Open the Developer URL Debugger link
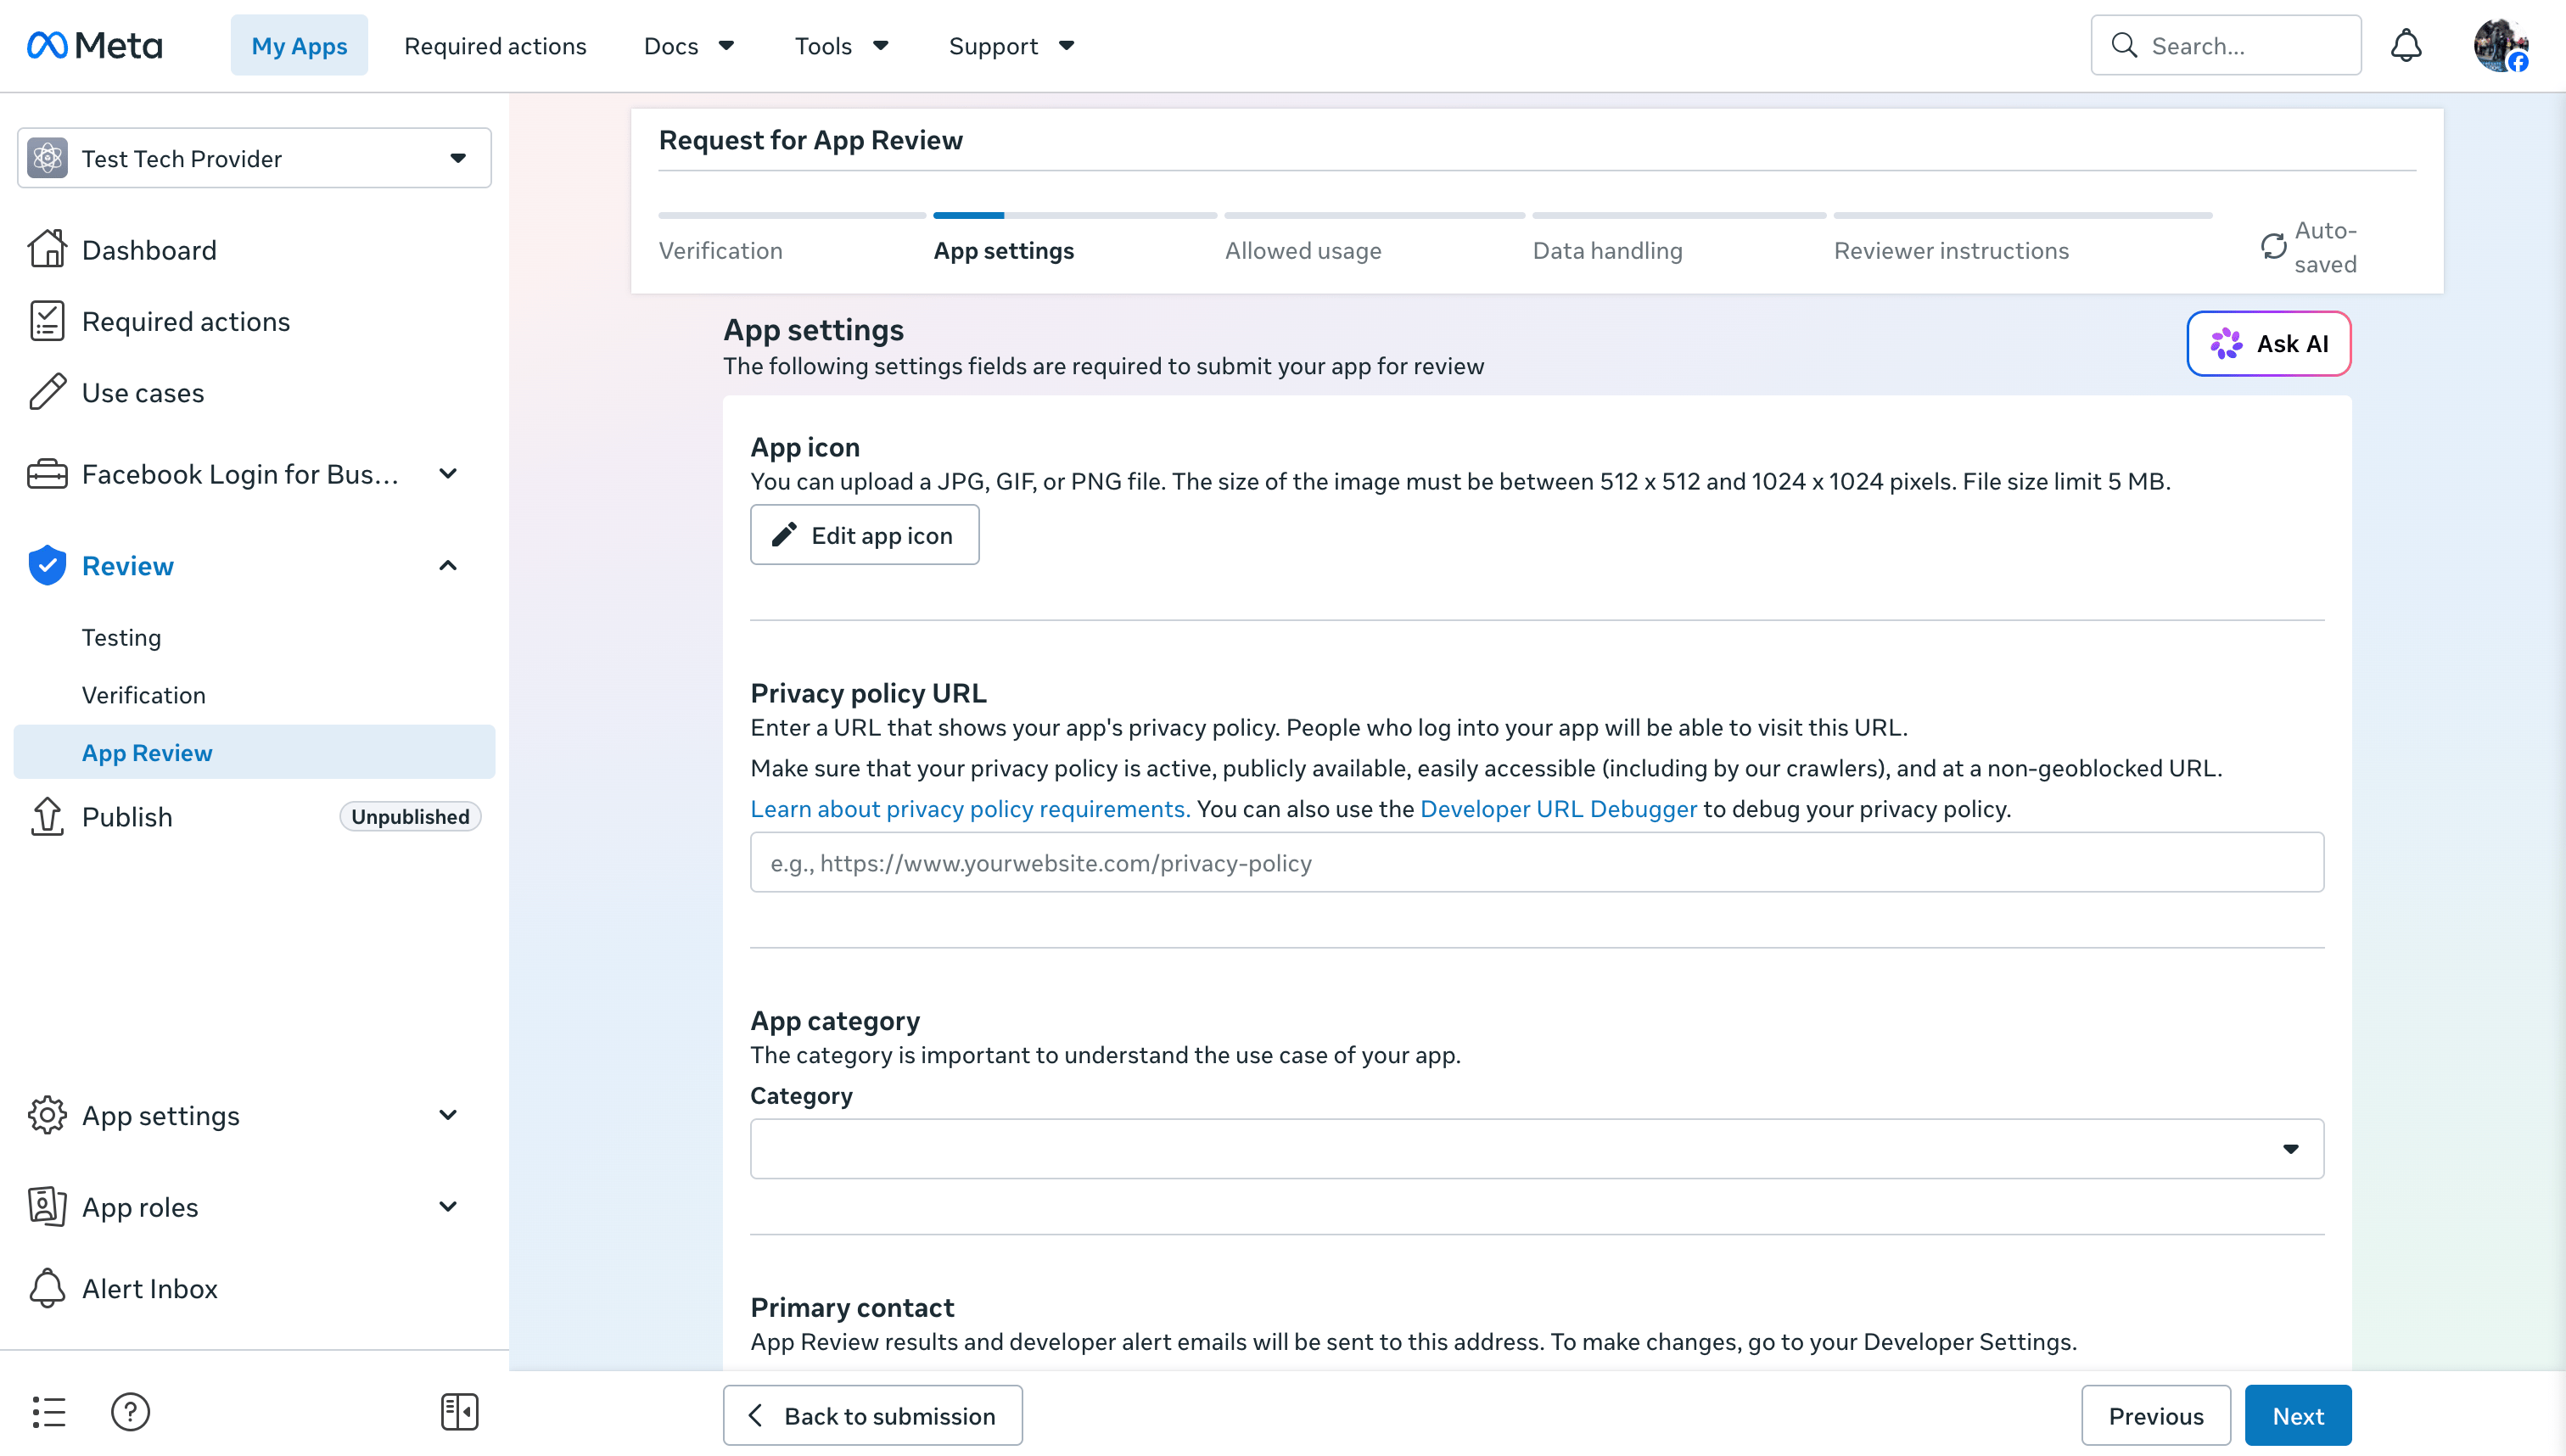 pos(1558,808)
